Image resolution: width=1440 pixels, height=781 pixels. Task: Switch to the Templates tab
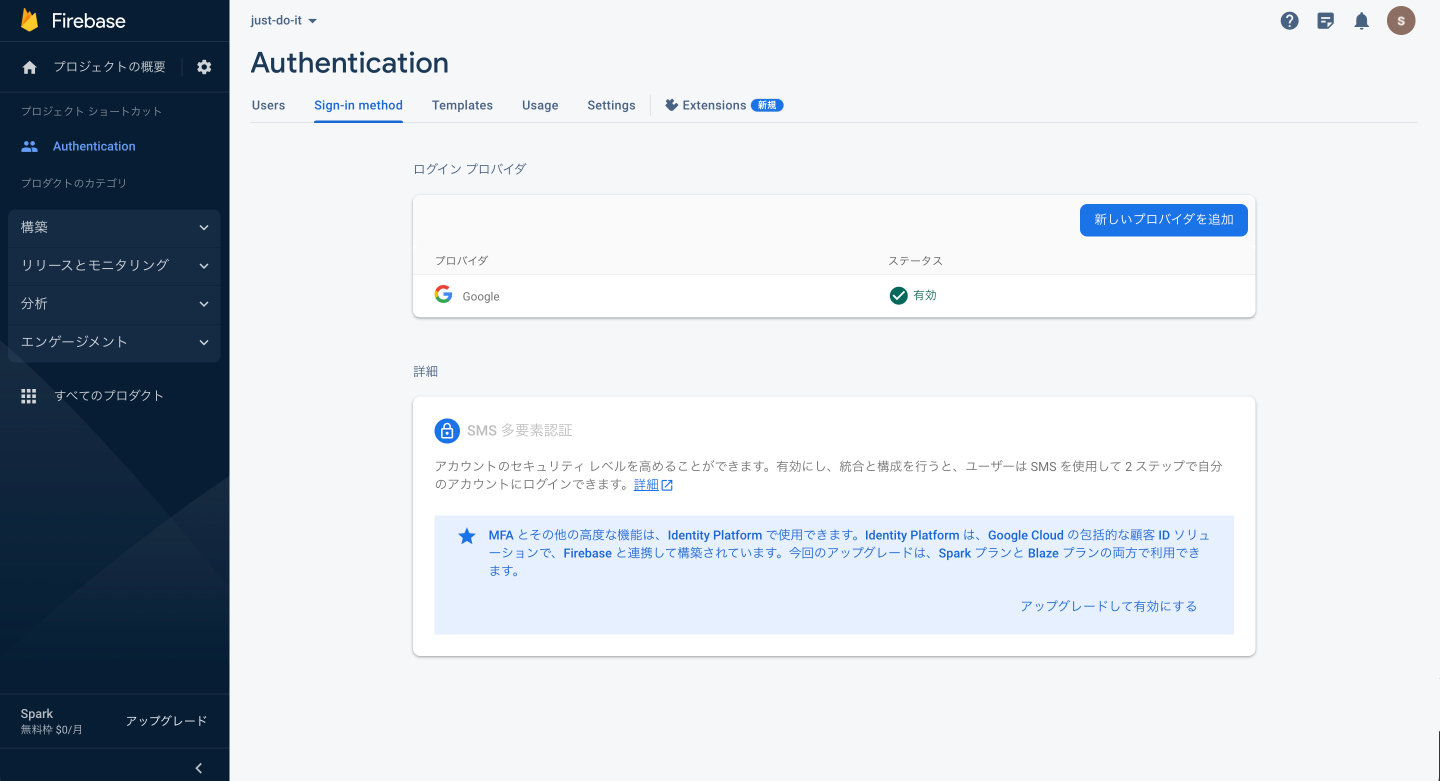(462, 105)
